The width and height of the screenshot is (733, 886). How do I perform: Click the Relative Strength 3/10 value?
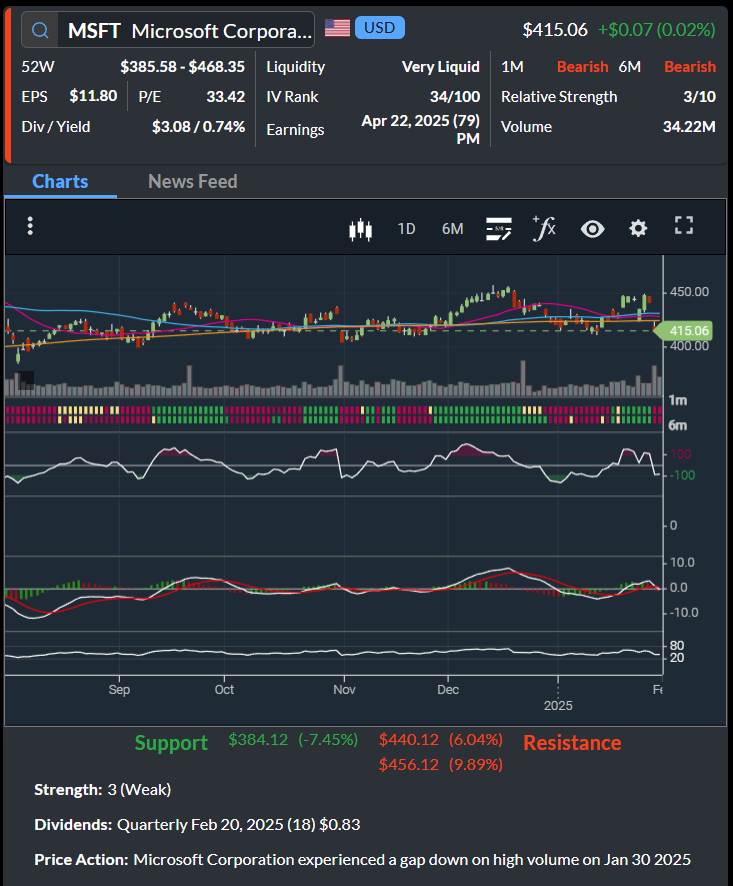[x=700, y=97]
